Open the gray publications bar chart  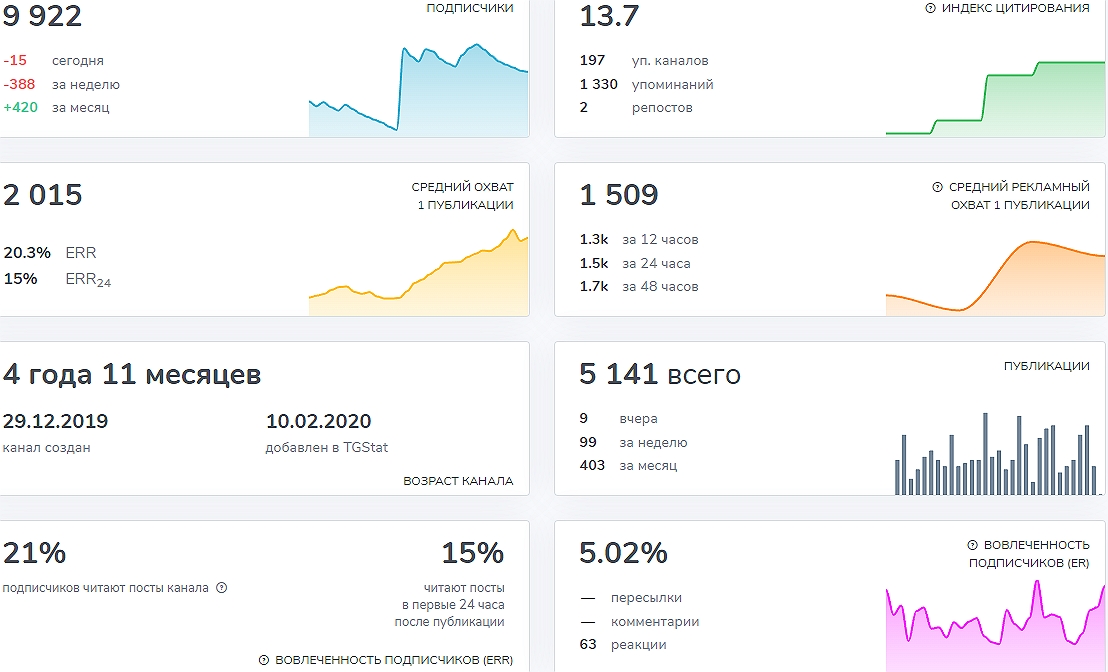click(x=995, y=455)
